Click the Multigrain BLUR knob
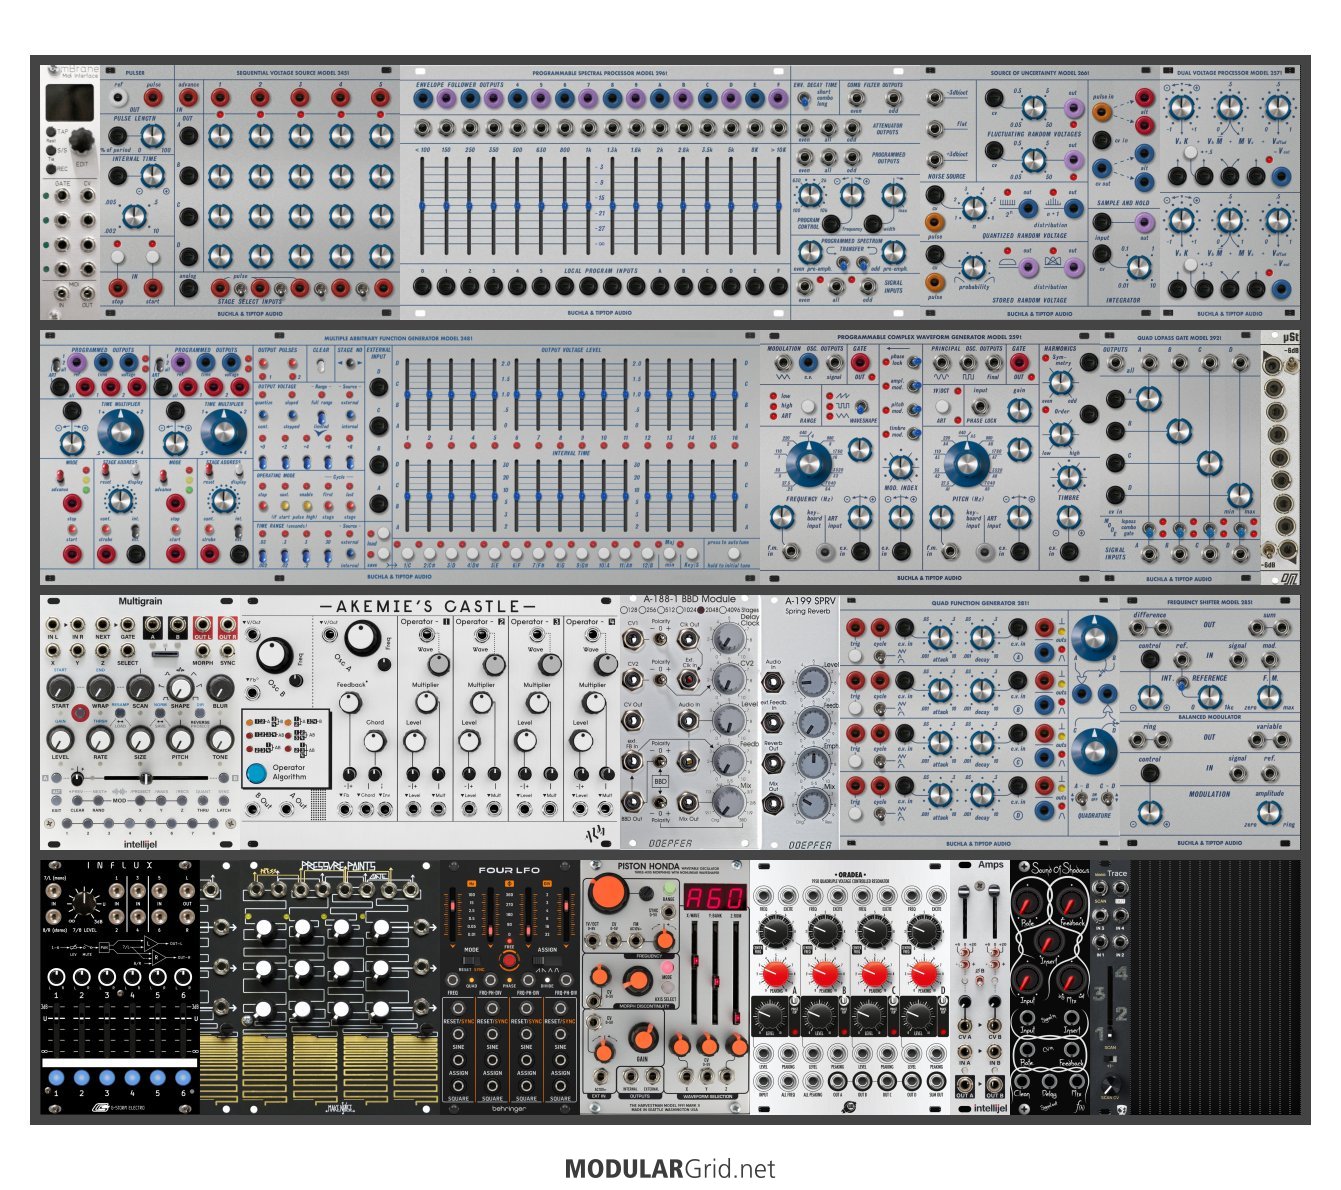This screenshot has width=1341, height=1190. (x=220, y=687)
